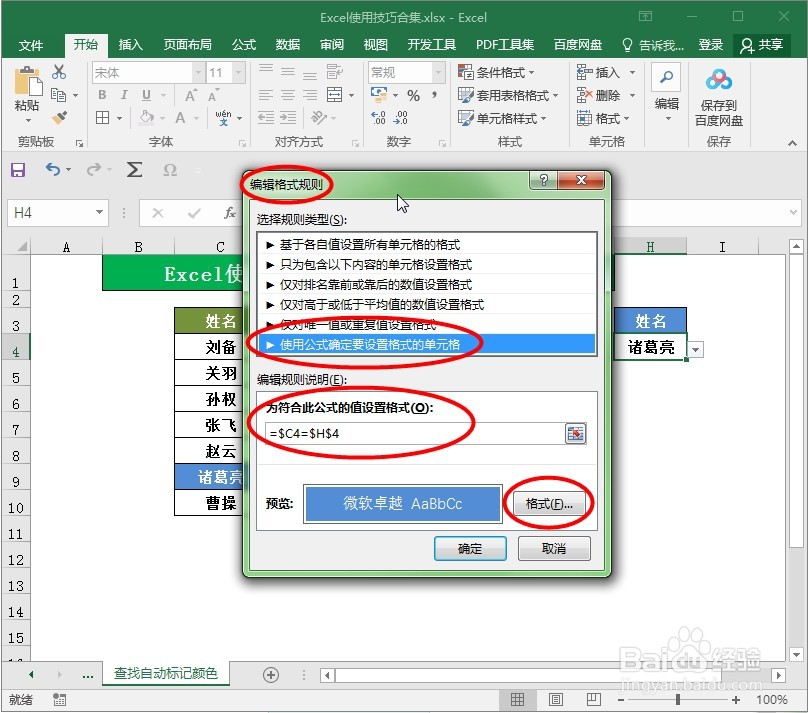Click the wén phonetic guide icon
This screenshot has height=713, width=808.
pos(224,118)
